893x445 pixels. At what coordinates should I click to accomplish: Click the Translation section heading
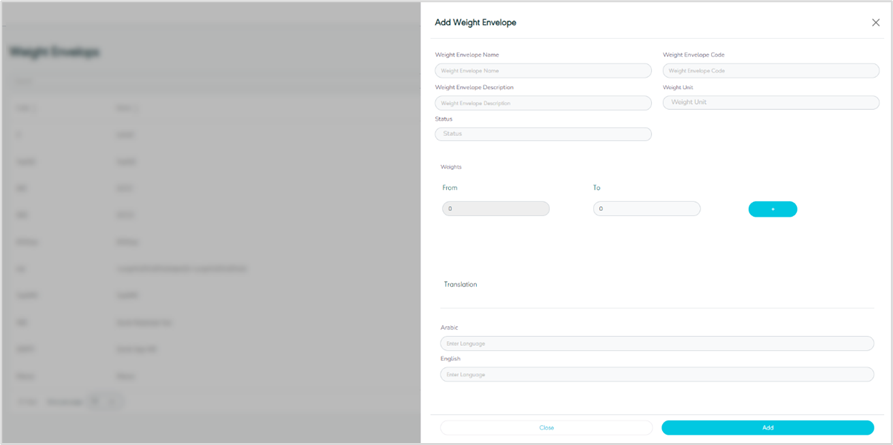460,285
